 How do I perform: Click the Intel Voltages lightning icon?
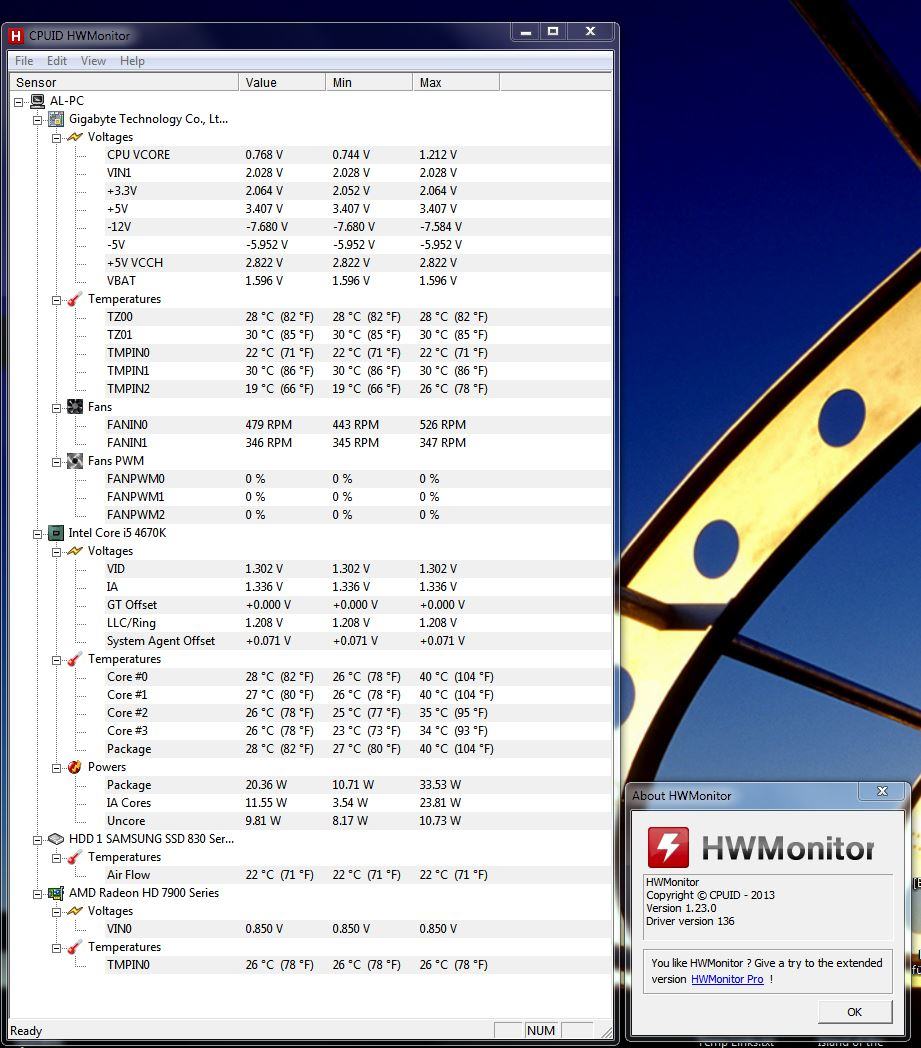pyautogui.click(x=75, y=551)
